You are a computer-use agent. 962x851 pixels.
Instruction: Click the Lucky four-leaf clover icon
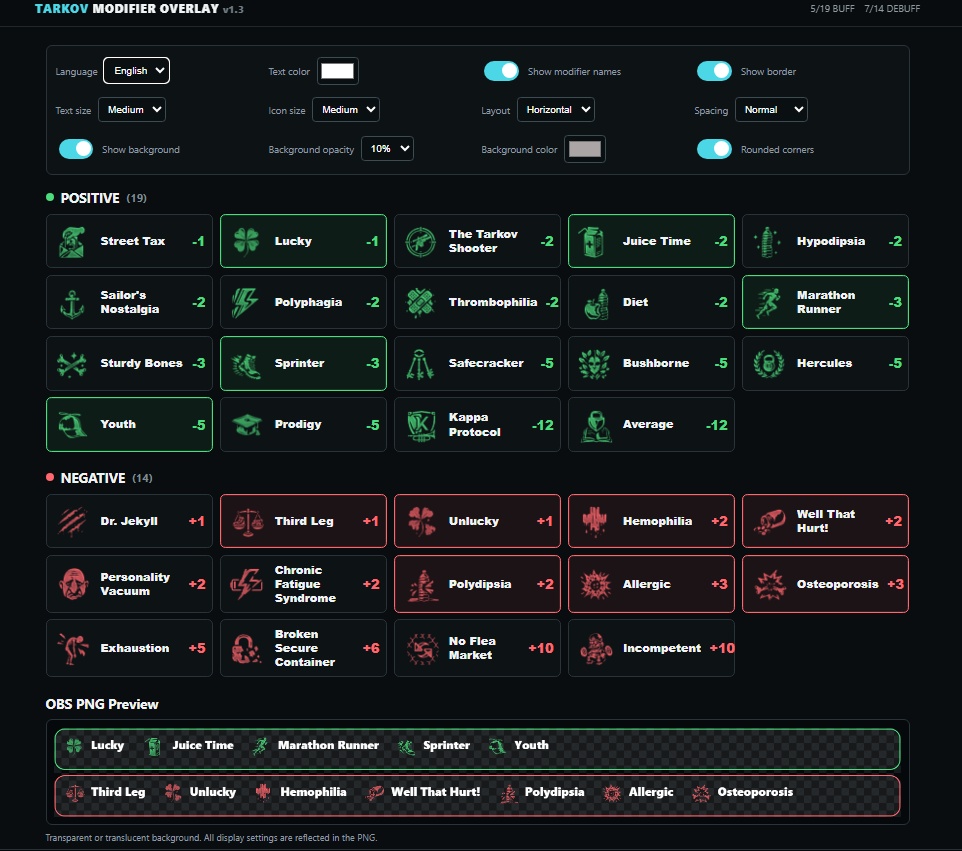point(247,241)
